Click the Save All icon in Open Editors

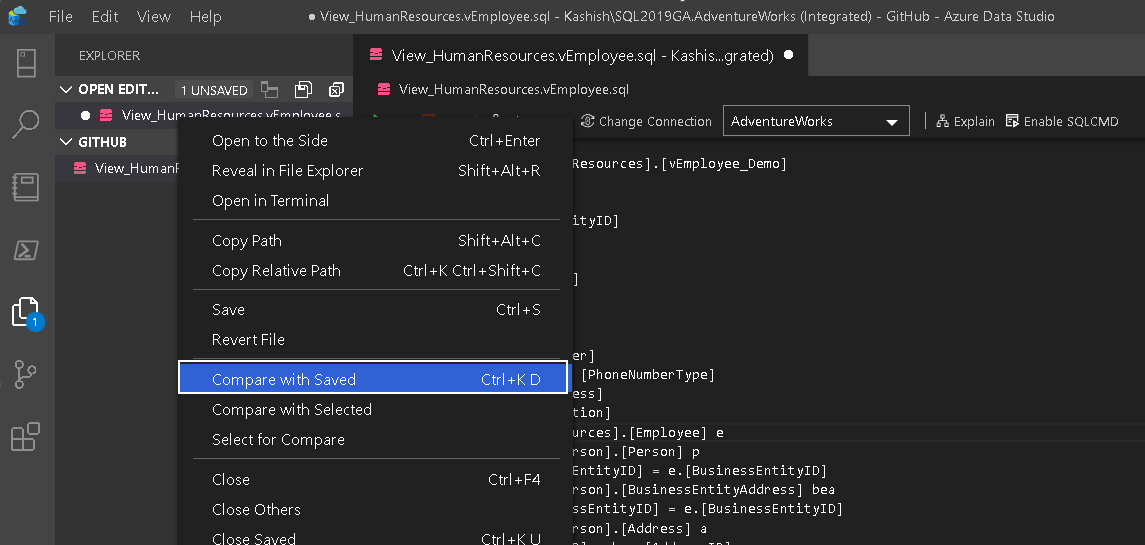[303, 90]
